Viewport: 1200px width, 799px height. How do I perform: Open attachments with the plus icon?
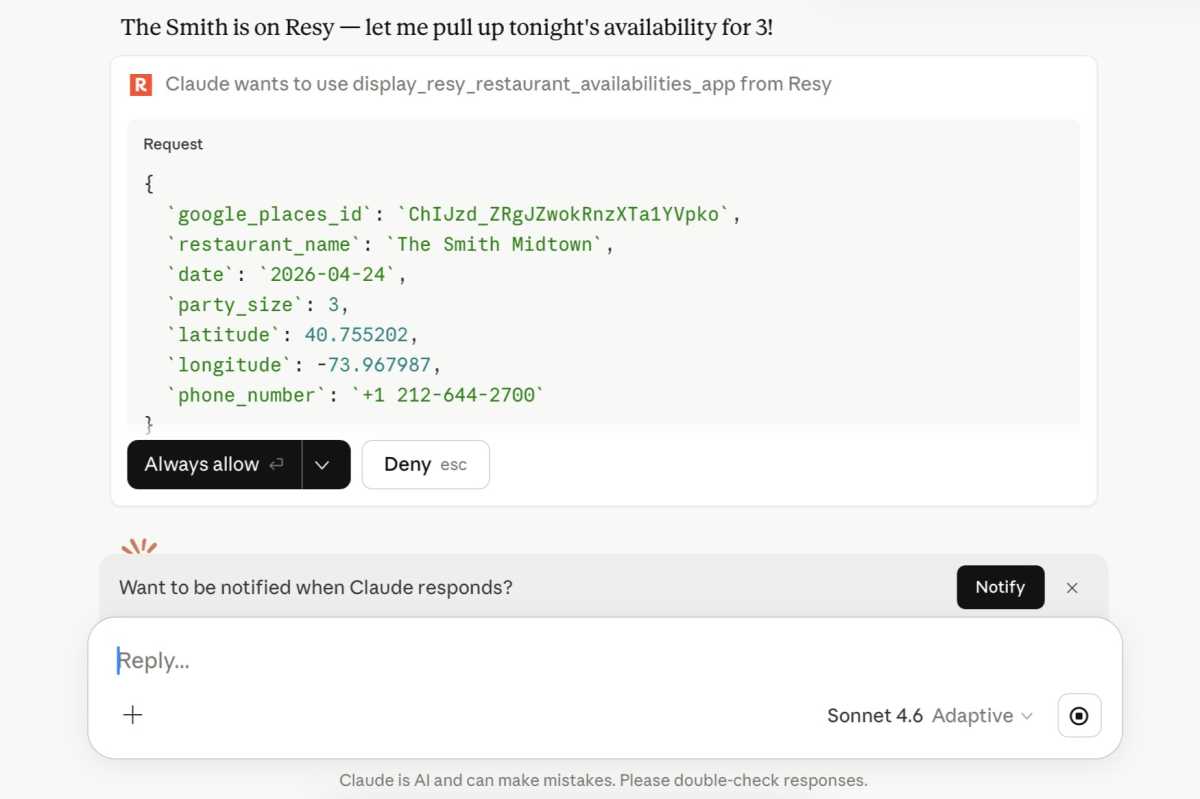click(133, 714)
